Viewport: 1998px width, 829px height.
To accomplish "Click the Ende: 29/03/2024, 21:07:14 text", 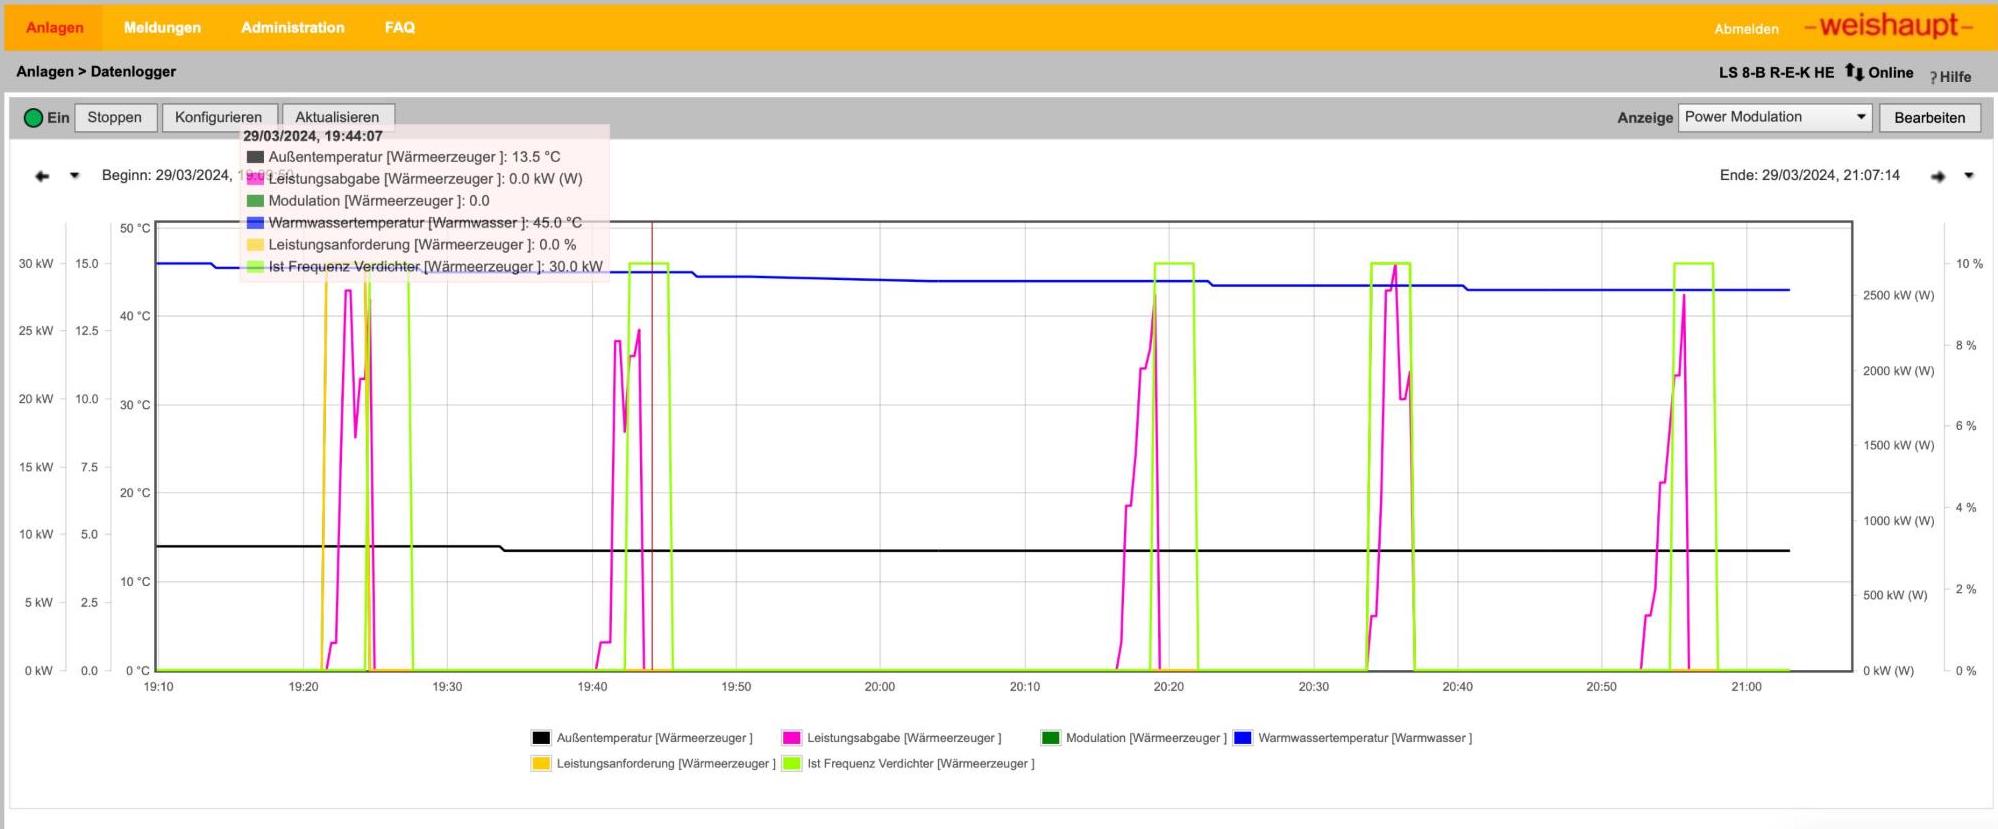I will [x=1810, y=175].
